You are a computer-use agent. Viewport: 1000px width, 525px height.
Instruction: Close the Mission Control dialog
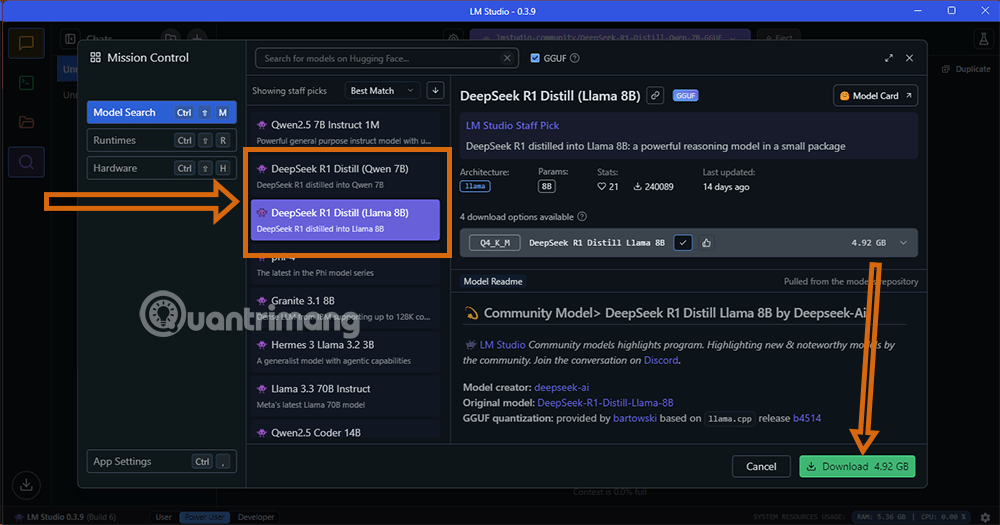click(x=909, y=58)
